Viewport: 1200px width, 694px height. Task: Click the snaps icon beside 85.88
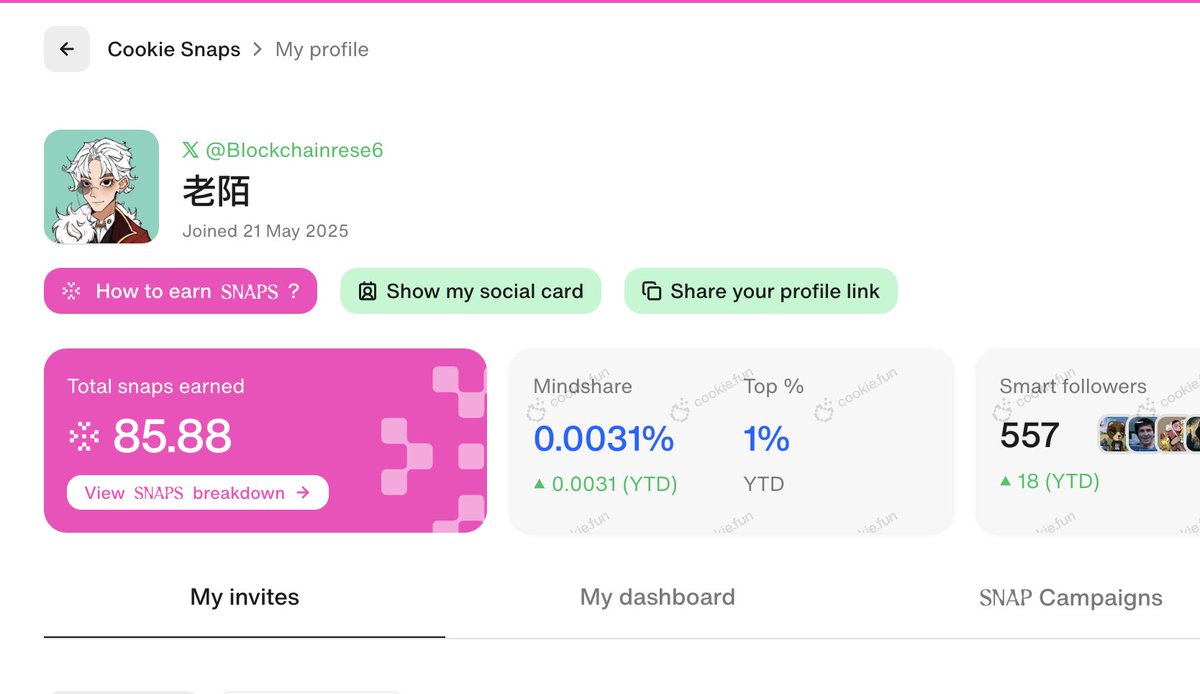pyautogui.click(x=82, y=436)
